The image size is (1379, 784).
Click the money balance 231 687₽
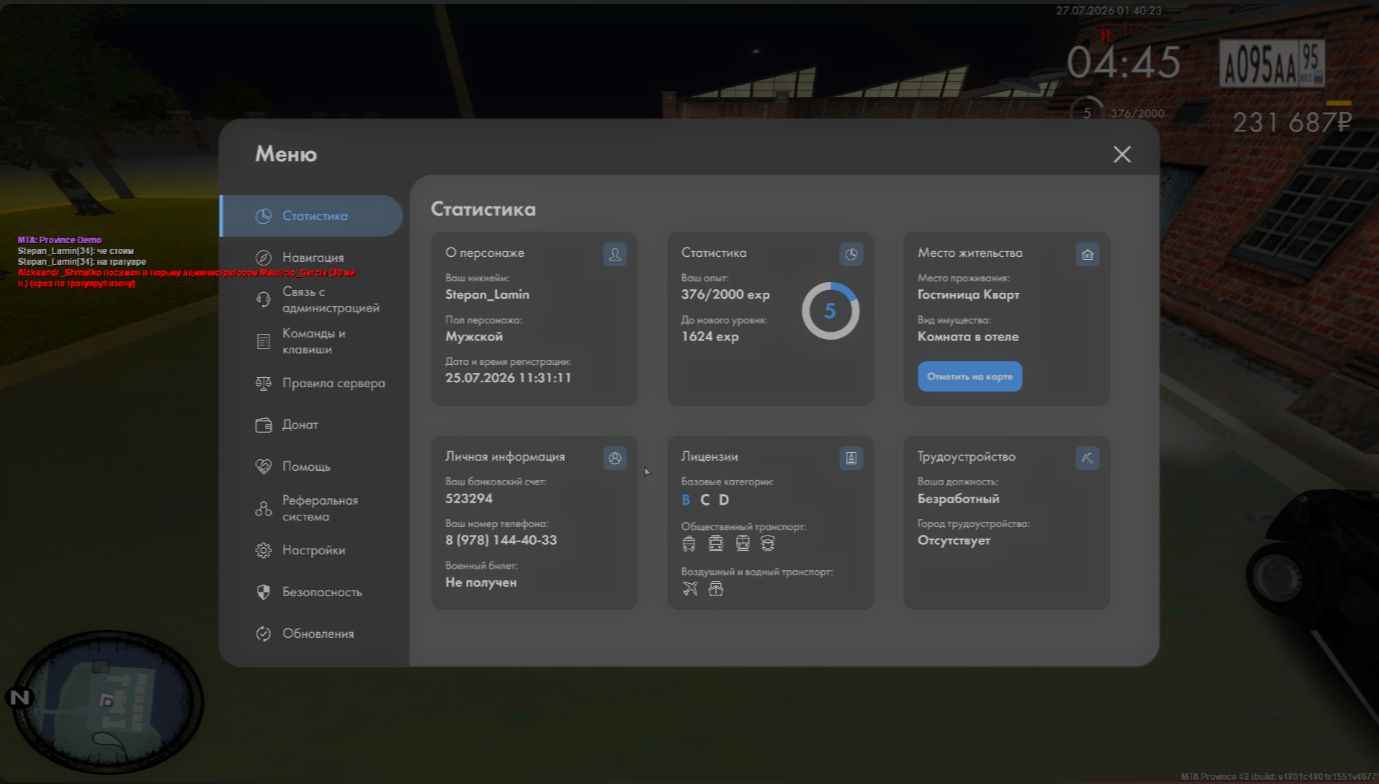pos(1292,122)
